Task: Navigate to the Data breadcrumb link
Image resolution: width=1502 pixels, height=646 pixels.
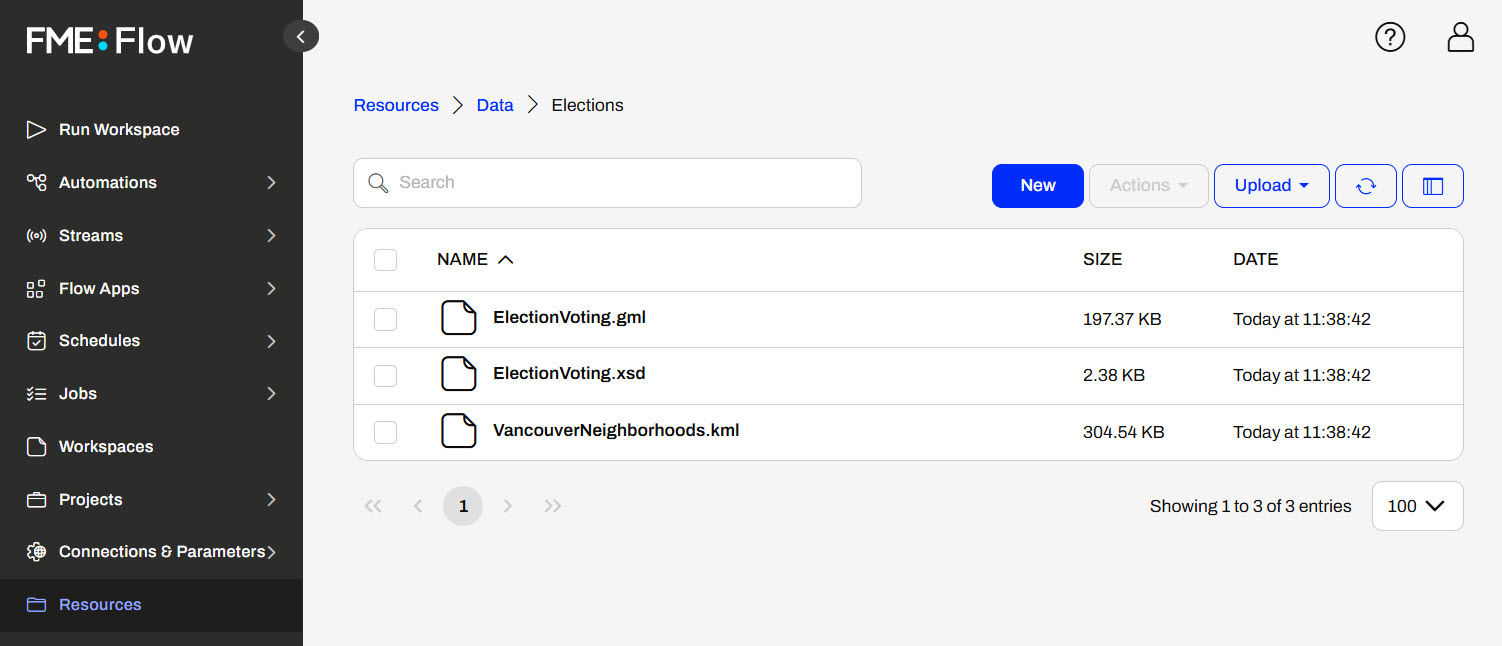Action: pos(495,105)
